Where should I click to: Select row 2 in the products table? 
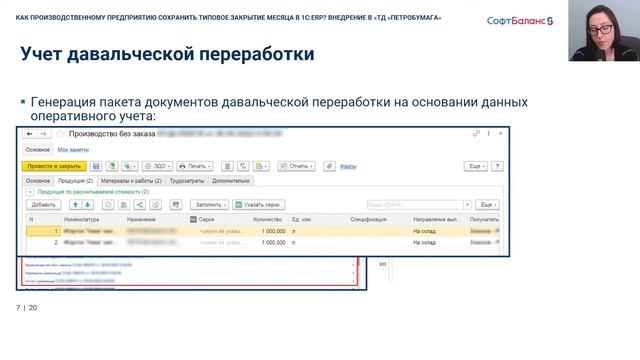(262, 242)
